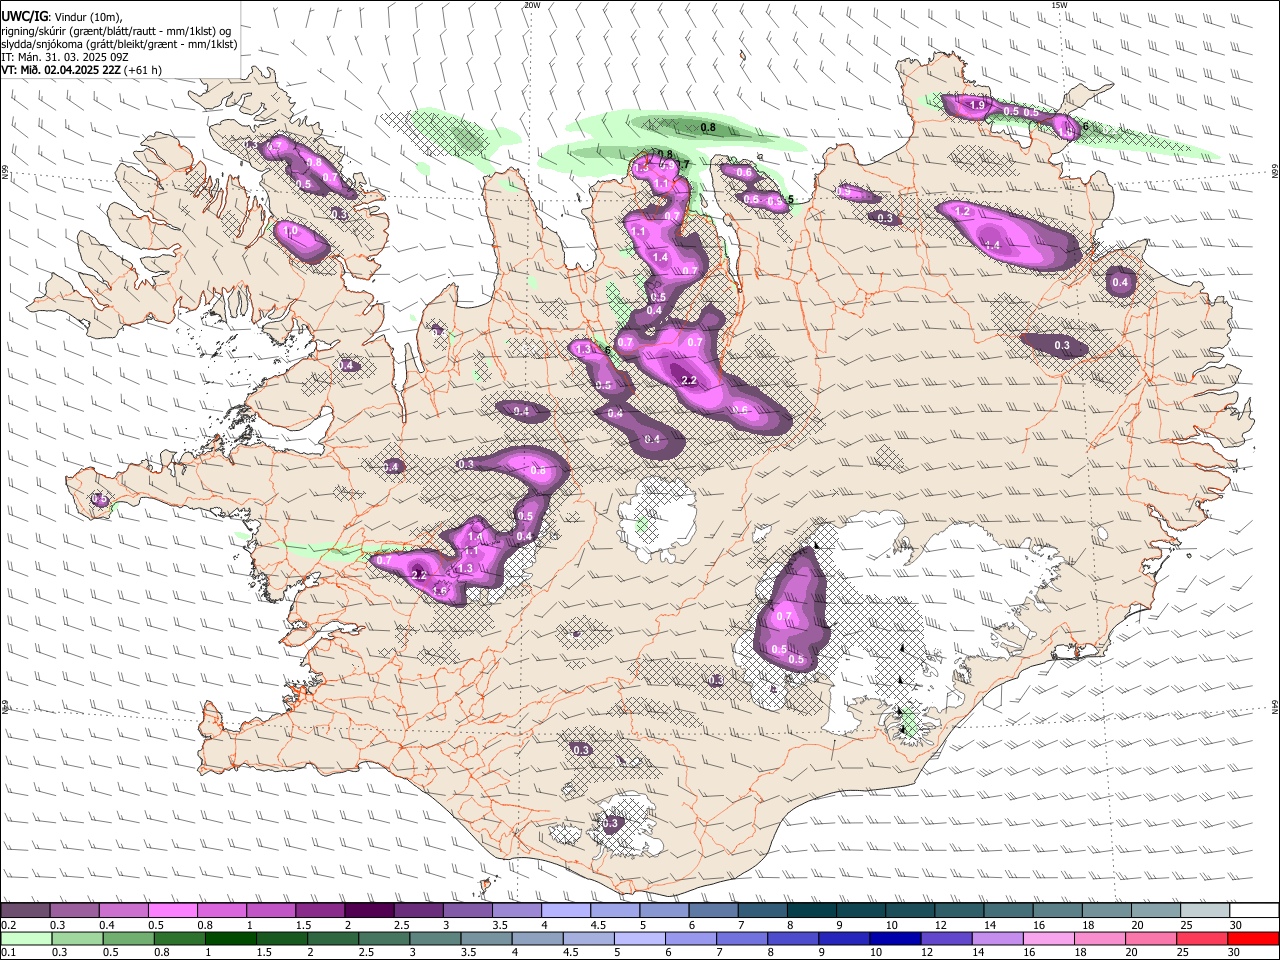The image size is (1280, 960).
Task: Click the "20W" longitude label at the top edge
Action: 532,5
